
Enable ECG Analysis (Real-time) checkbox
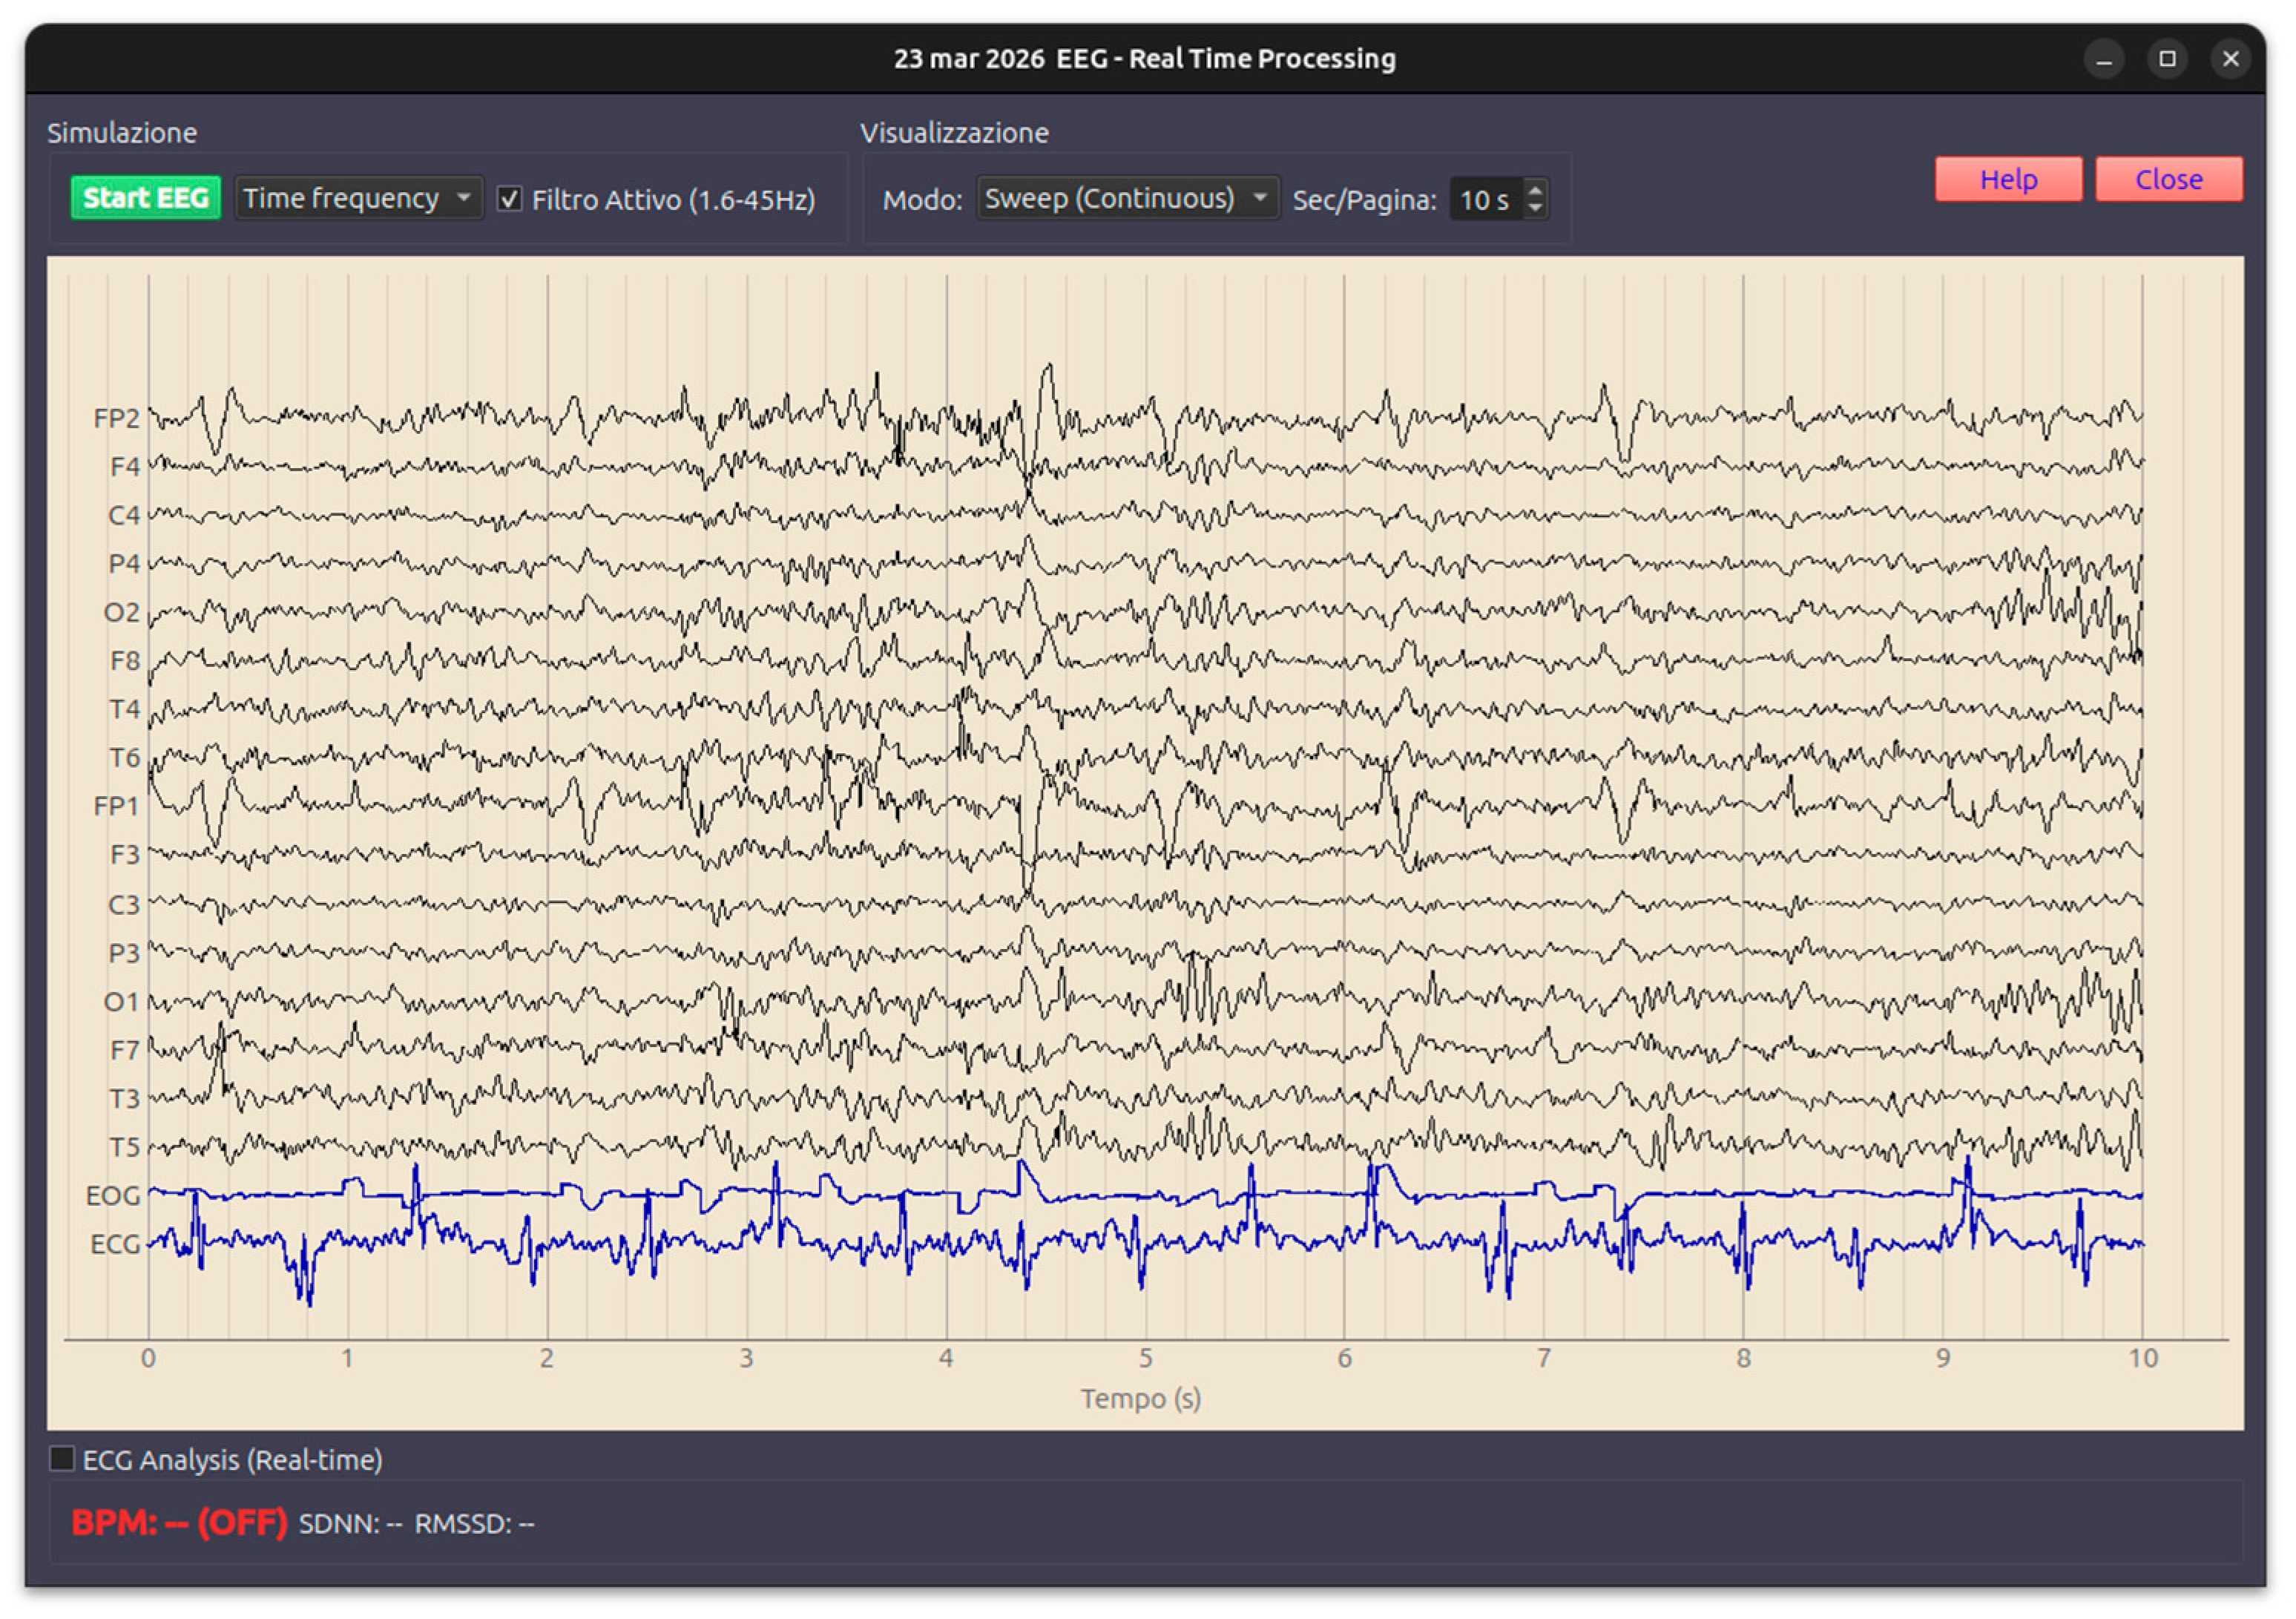tap(62, 1458)
